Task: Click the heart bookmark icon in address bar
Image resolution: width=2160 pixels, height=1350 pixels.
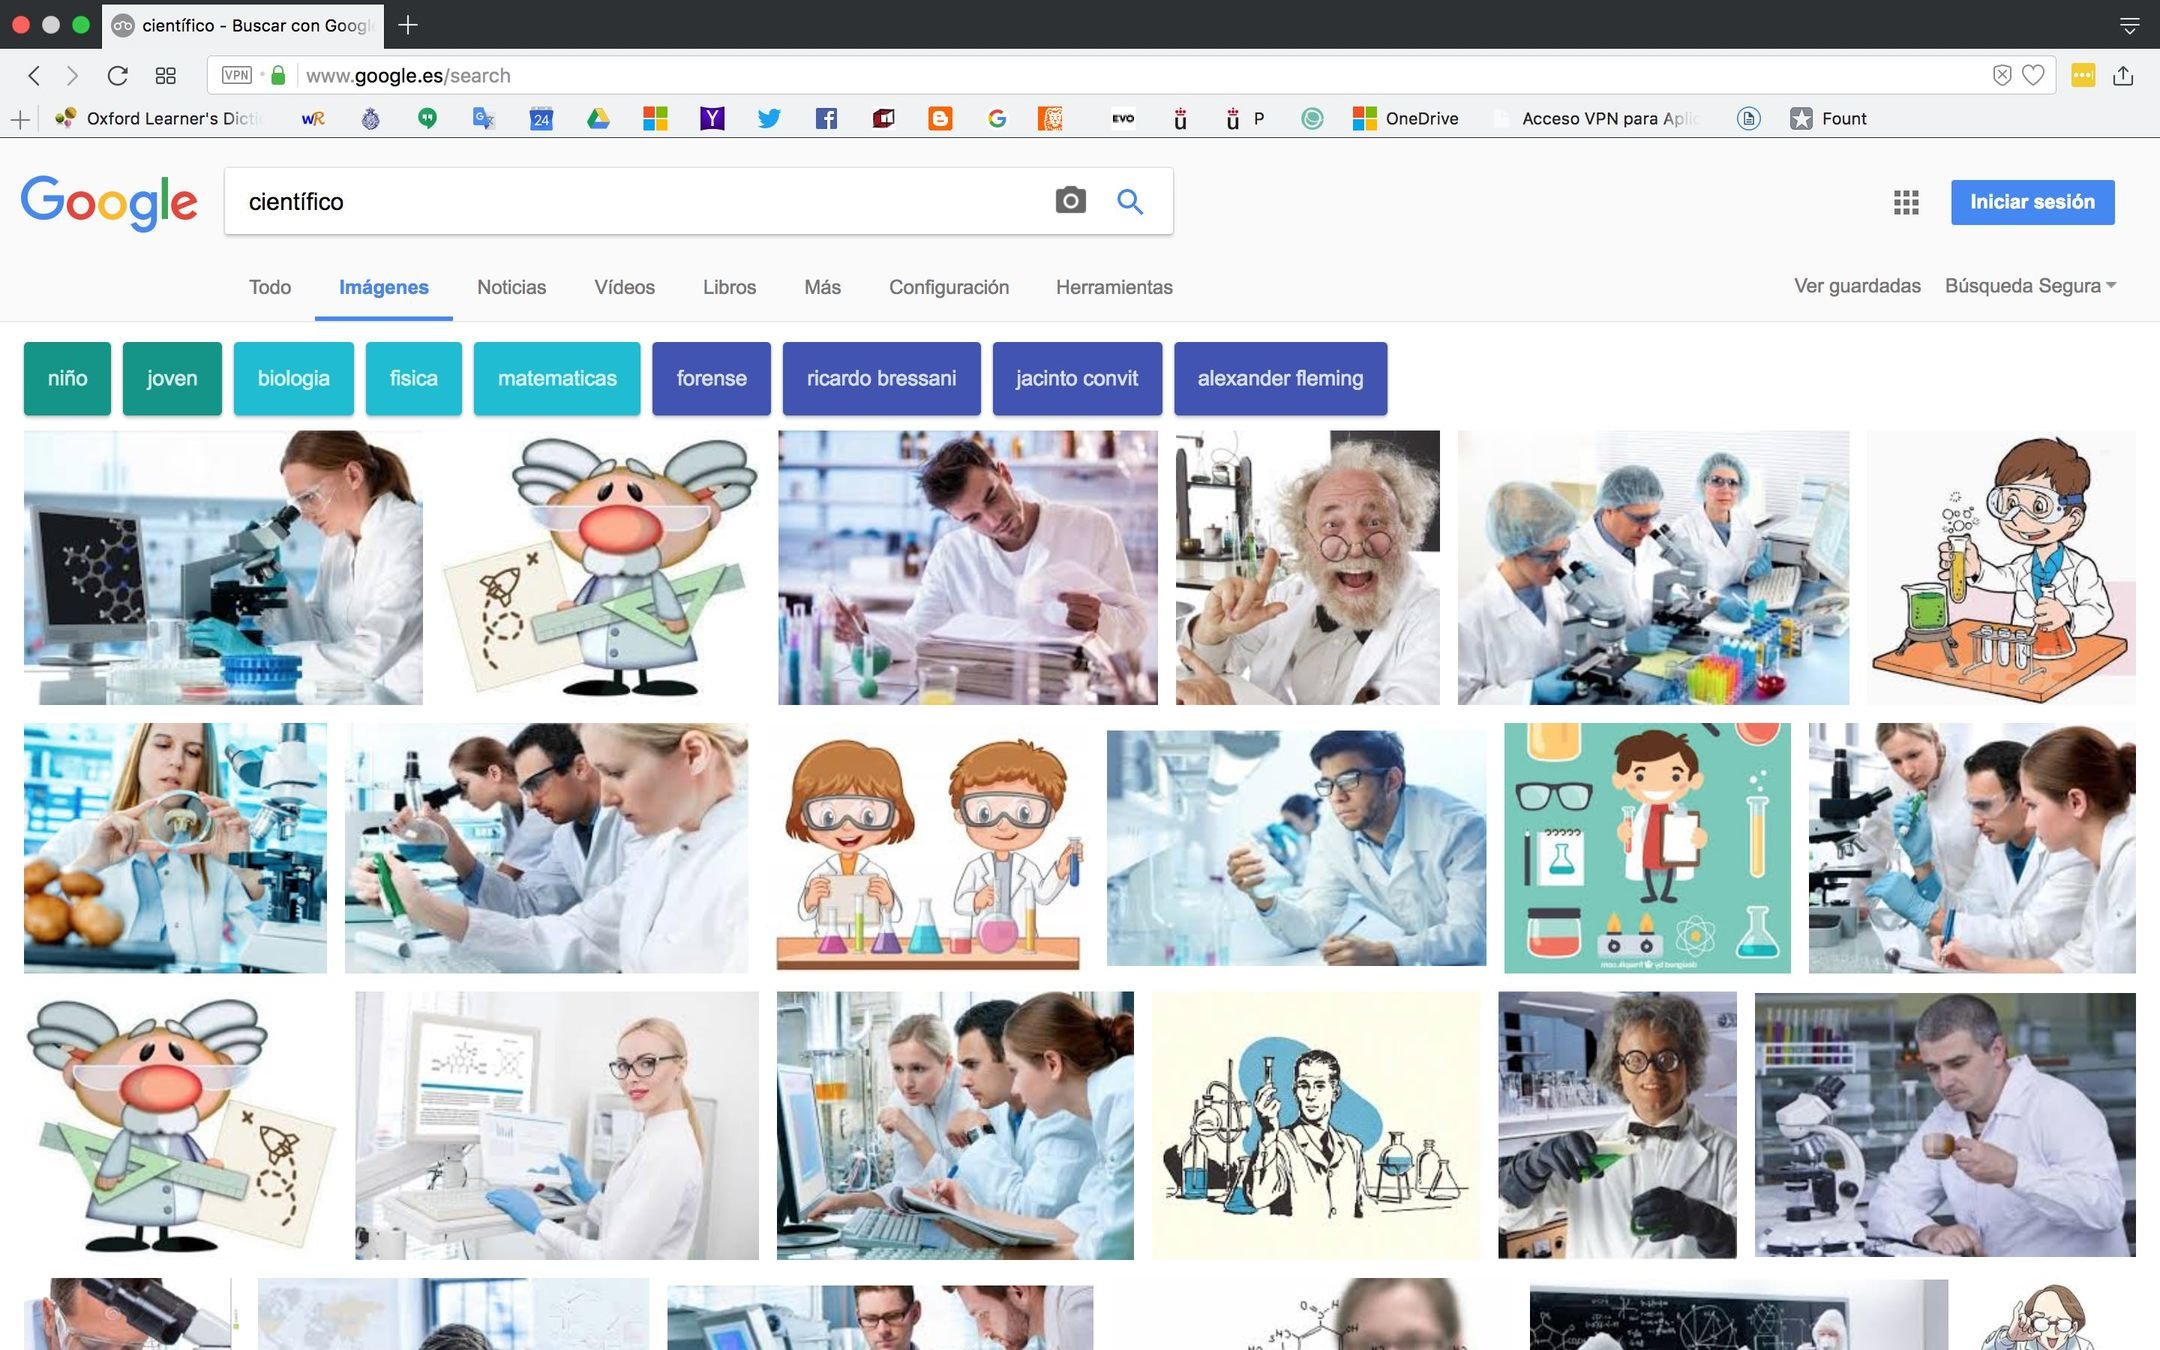Action: [x=2033, y=76]
